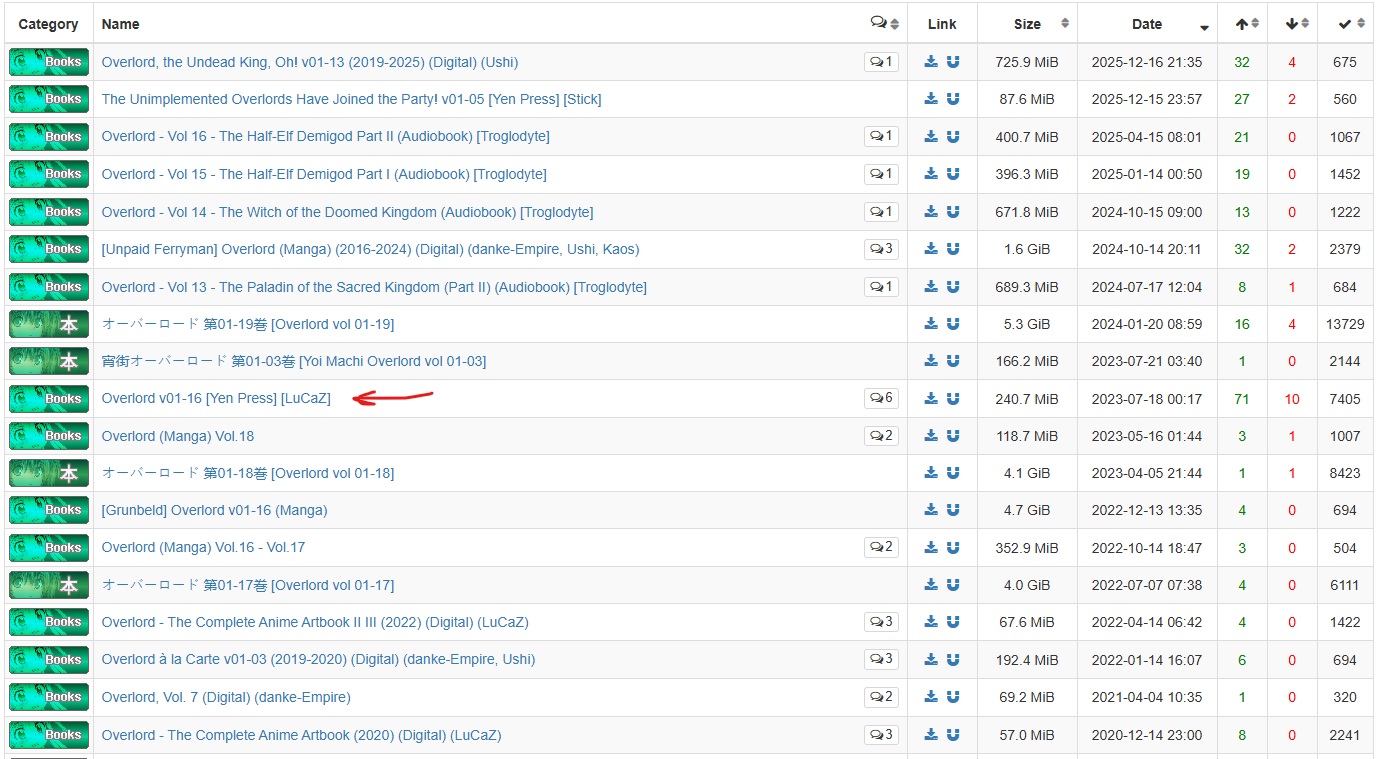Click the size value '240.7 MiB'

tap(1027, 399)
